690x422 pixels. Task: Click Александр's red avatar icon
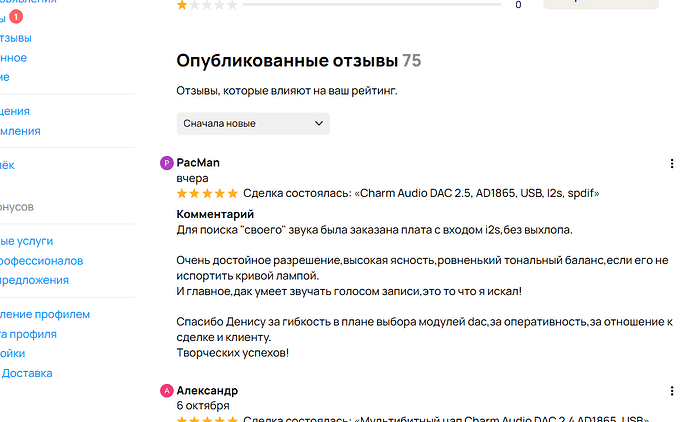(x=166, y=391)
